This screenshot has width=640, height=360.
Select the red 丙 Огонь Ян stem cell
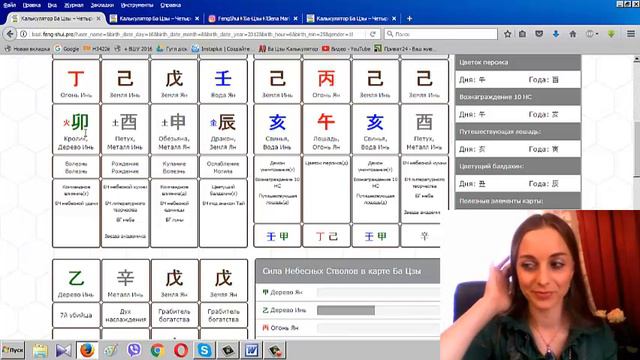coord(327,81)
